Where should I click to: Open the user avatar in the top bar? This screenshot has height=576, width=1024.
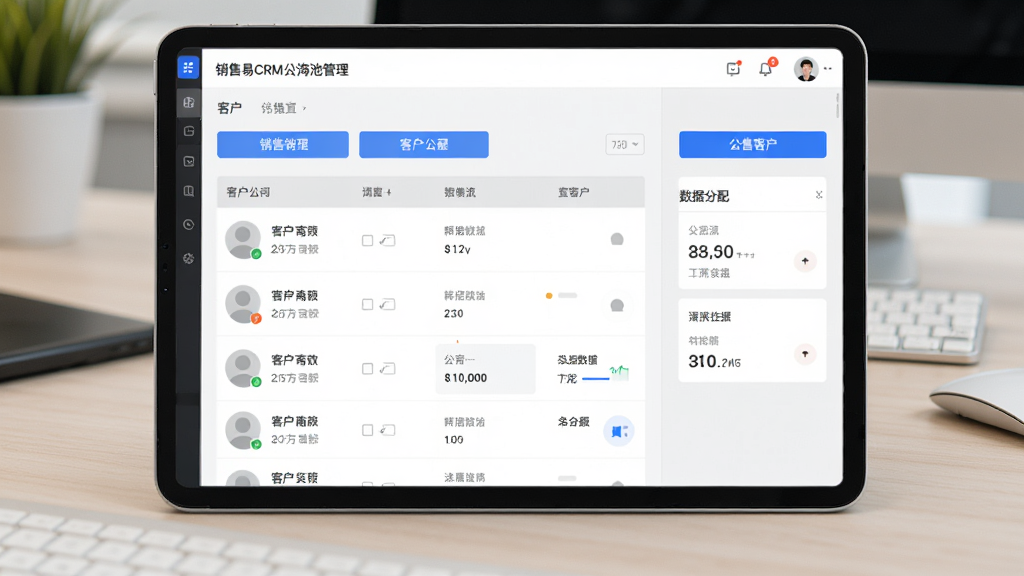[x=806, y=69]
